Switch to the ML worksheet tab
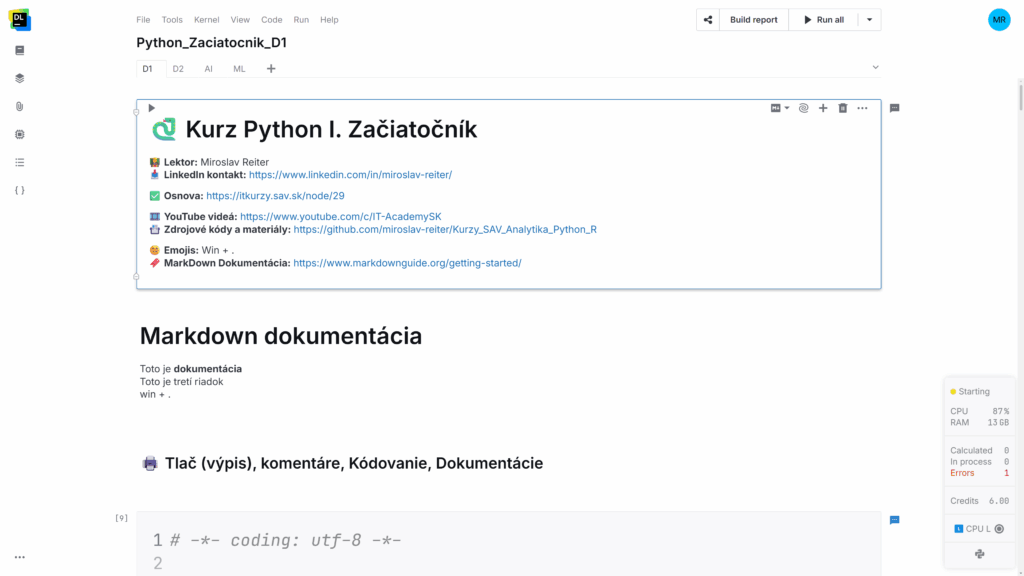This screenshot has height=576, width=1024. (x=239, y=69)
